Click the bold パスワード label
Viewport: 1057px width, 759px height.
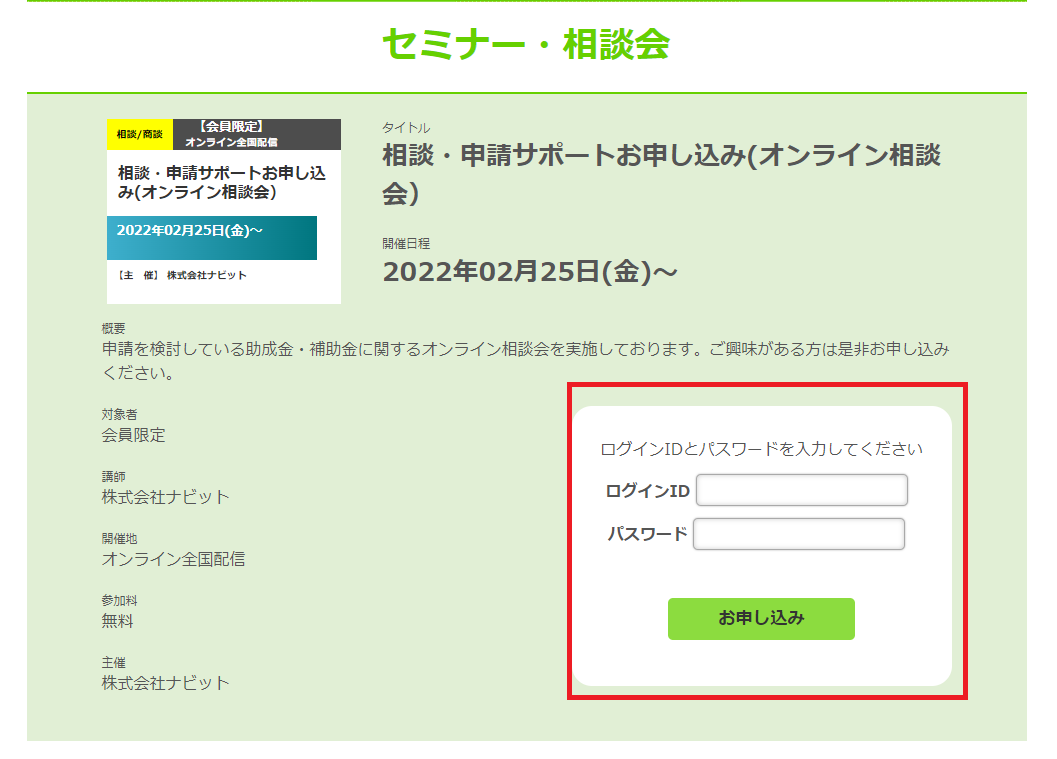tap(647, 534)
